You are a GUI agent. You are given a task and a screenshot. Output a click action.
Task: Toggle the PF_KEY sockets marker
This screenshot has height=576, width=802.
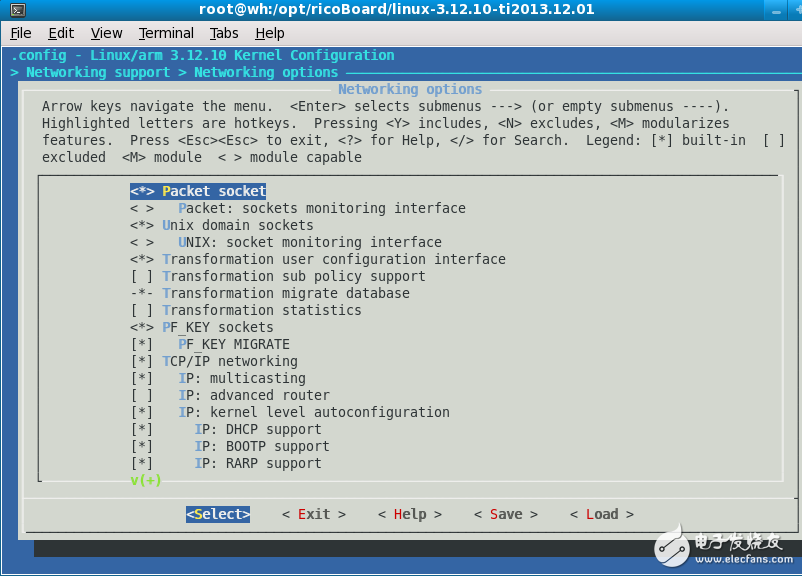point(142,327)
